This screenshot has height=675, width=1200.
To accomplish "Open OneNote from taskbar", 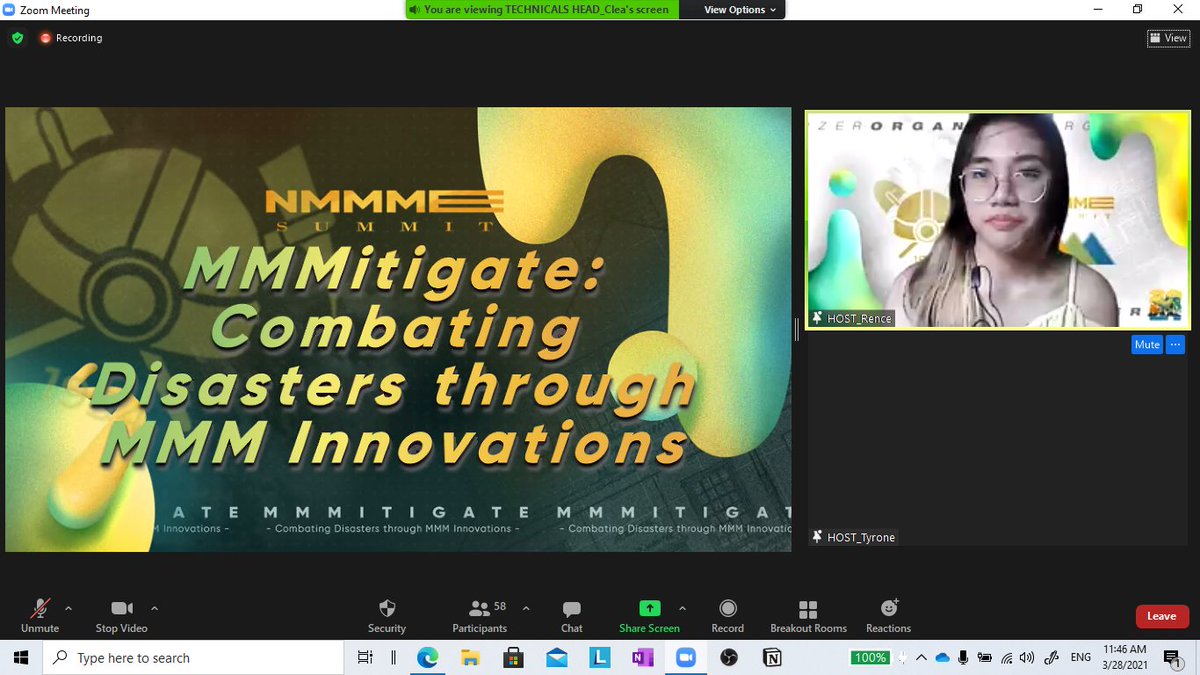I will click(x=643, y=657).
